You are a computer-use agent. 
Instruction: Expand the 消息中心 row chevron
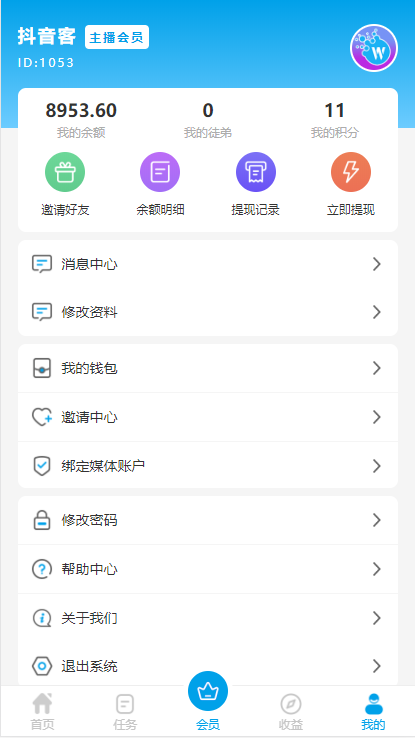click(376, 265)
